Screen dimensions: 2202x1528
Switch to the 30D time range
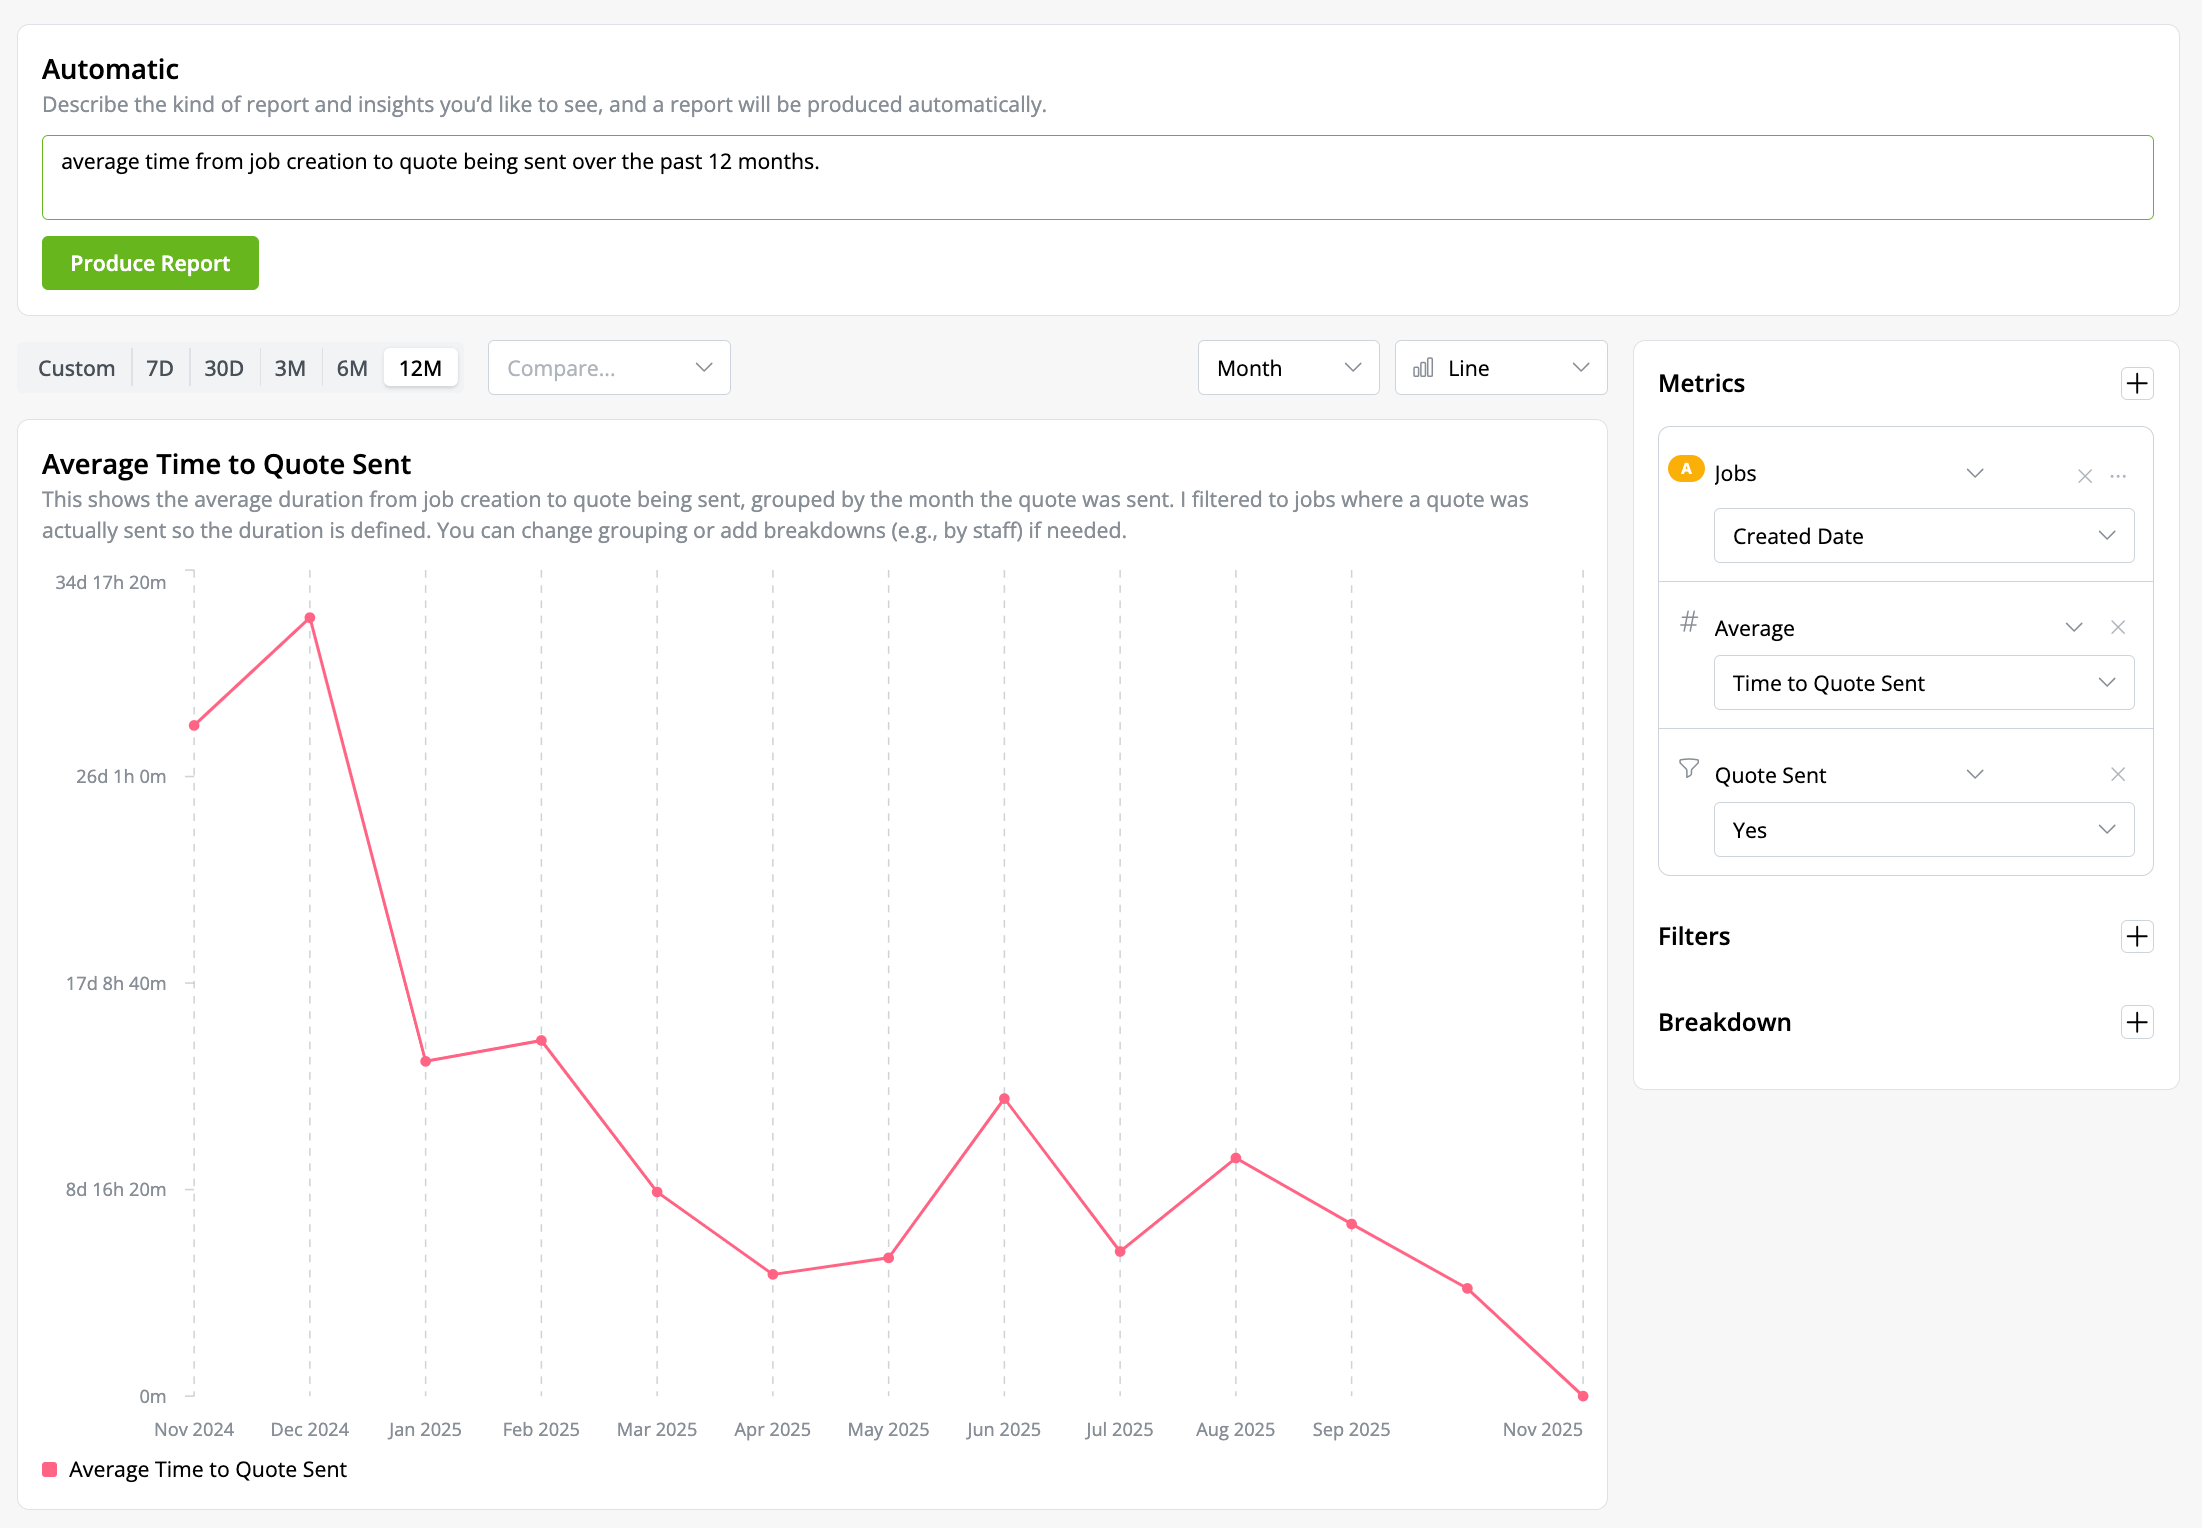point(224,368)
